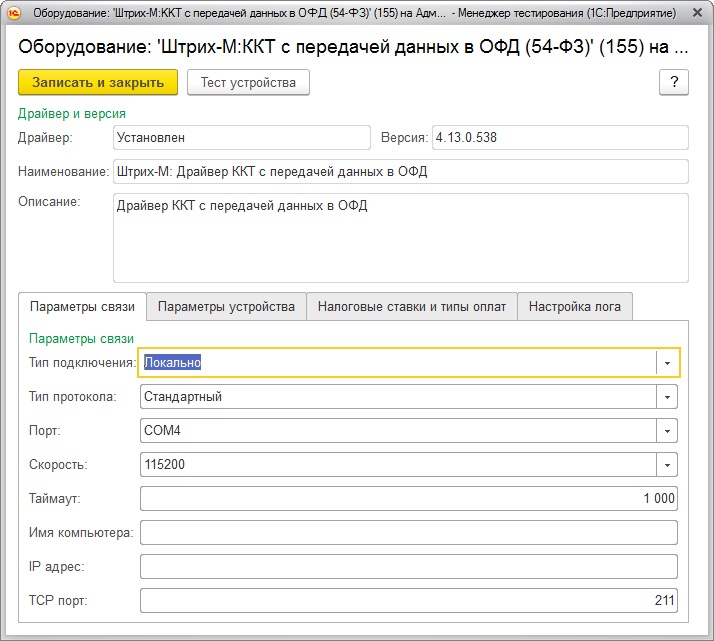Expand the 'Тип подключения' dropdown arrow
Screen dimensions: 714x641
click(x=667, y=363)
